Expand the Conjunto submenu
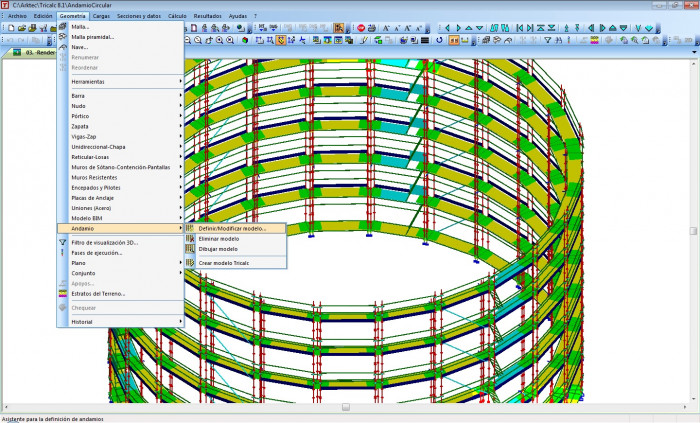 121,273
